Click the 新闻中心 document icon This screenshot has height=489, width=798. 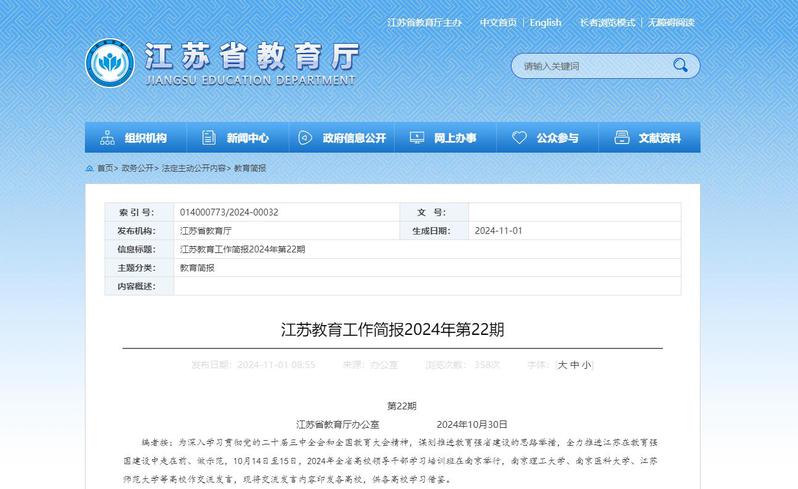tap(208, 138)
